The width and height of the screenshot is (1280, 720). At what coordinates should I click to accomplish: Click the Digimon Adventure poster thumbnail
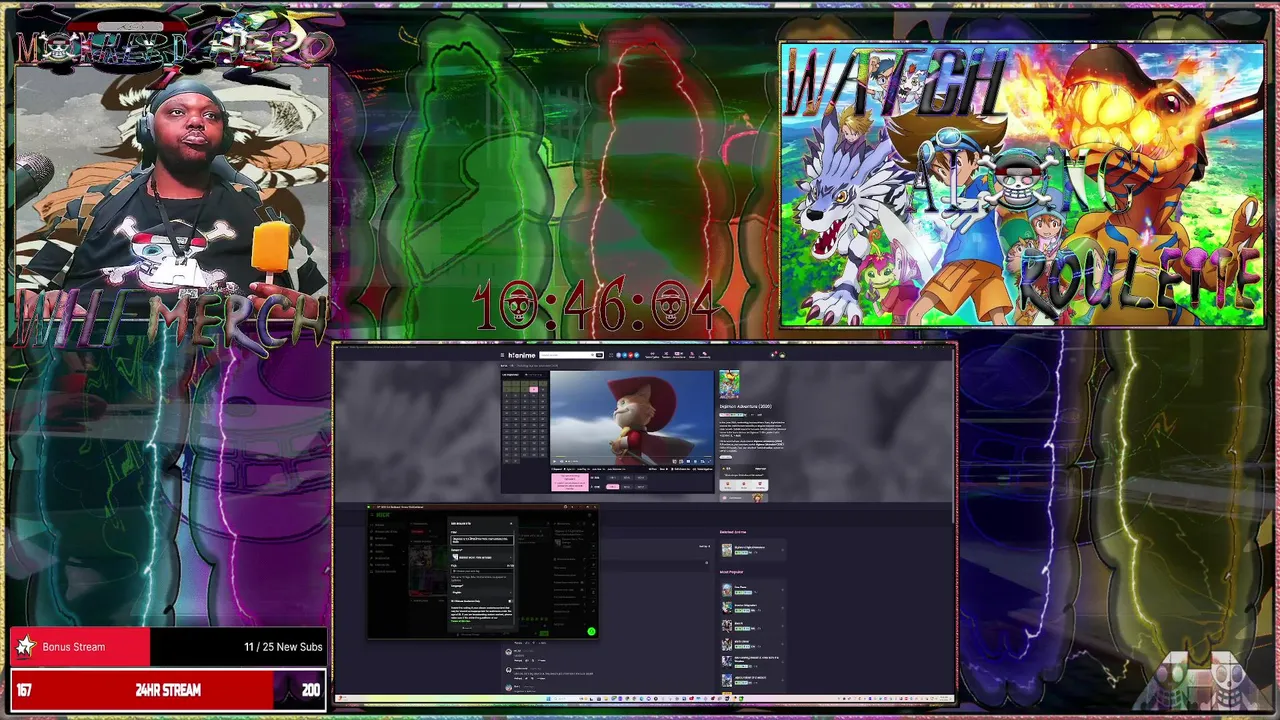(729, 384)
